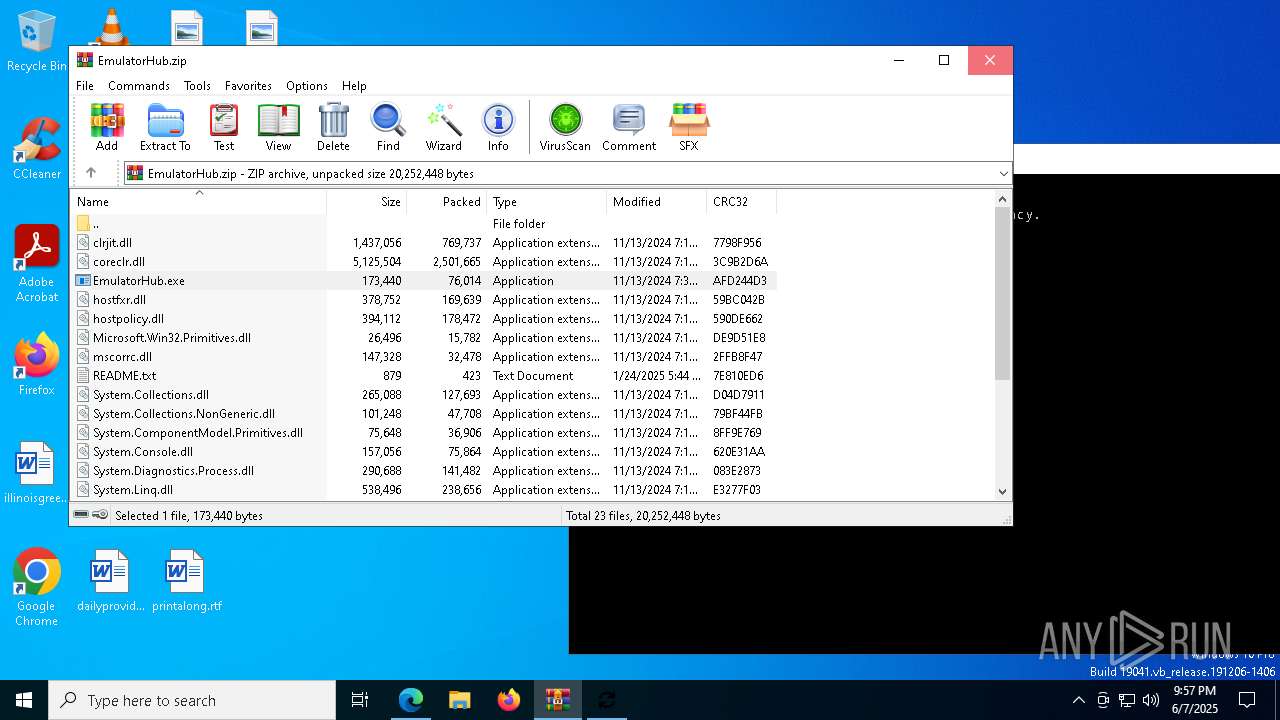Image resolution: width=1280 pixels, height=720 pixels.
Task: Open the Help menu
Action: pos(354,86)
